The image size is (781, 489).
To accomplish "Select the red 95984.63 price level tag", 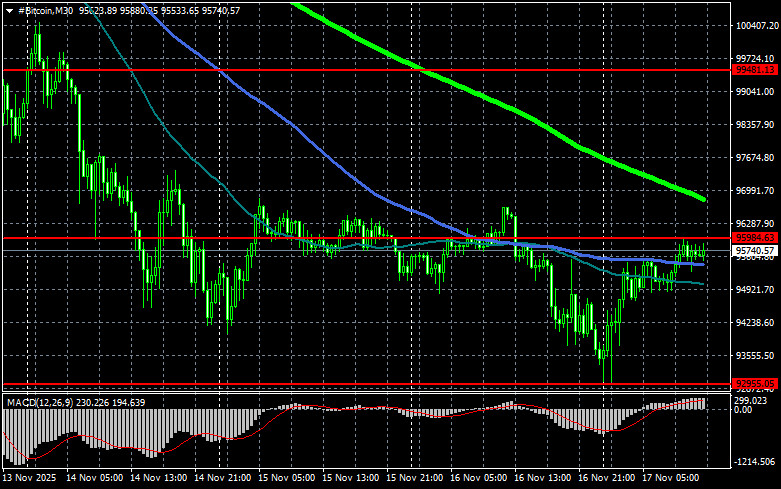I will (x=755, y=238).
